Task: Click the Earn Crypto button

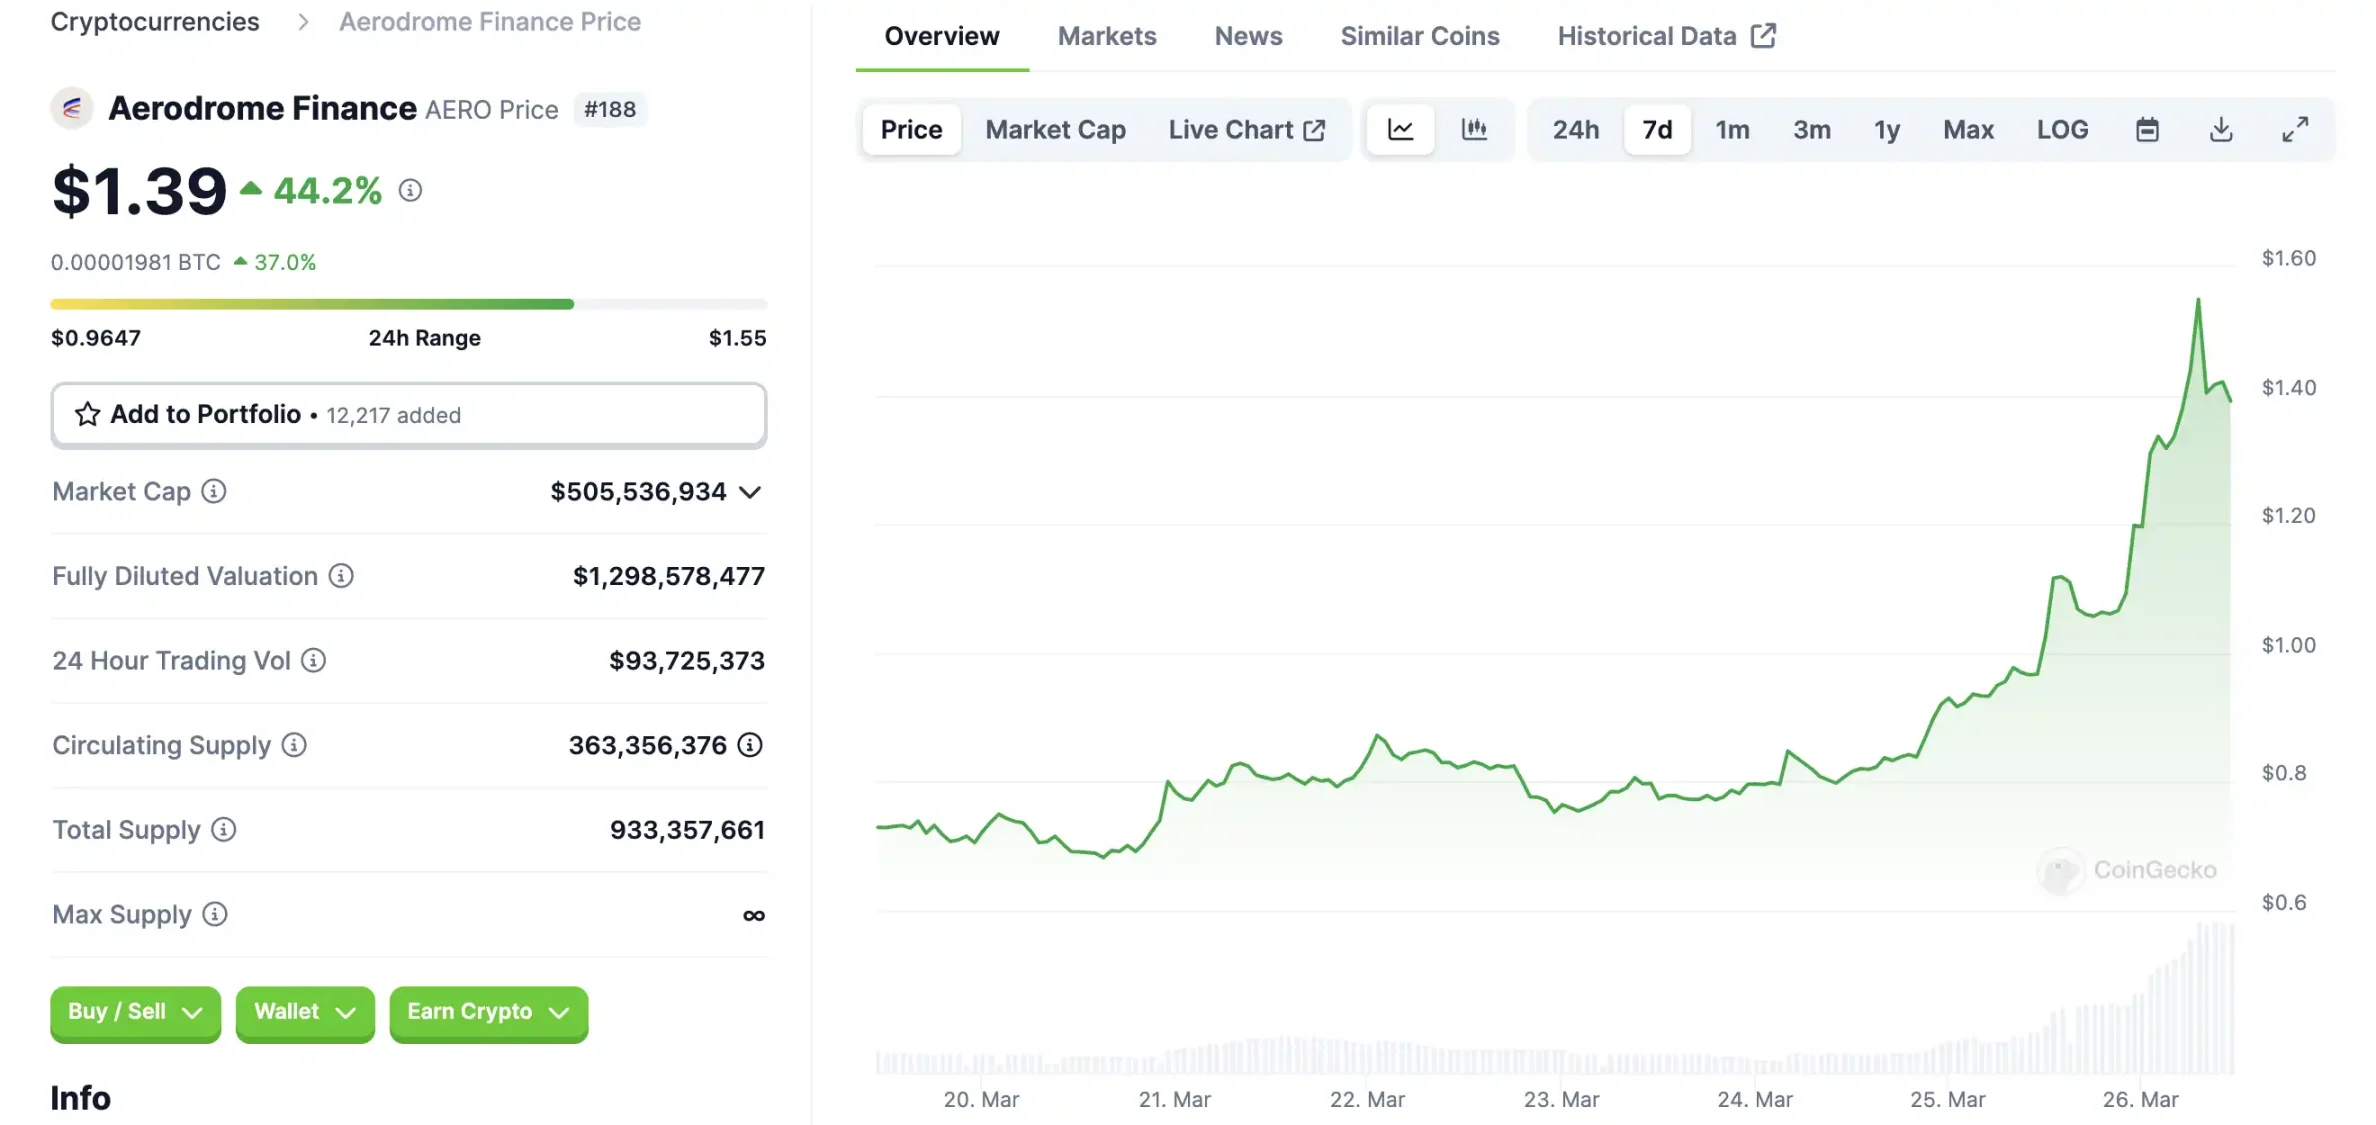Action: [x=486, y=1011]
